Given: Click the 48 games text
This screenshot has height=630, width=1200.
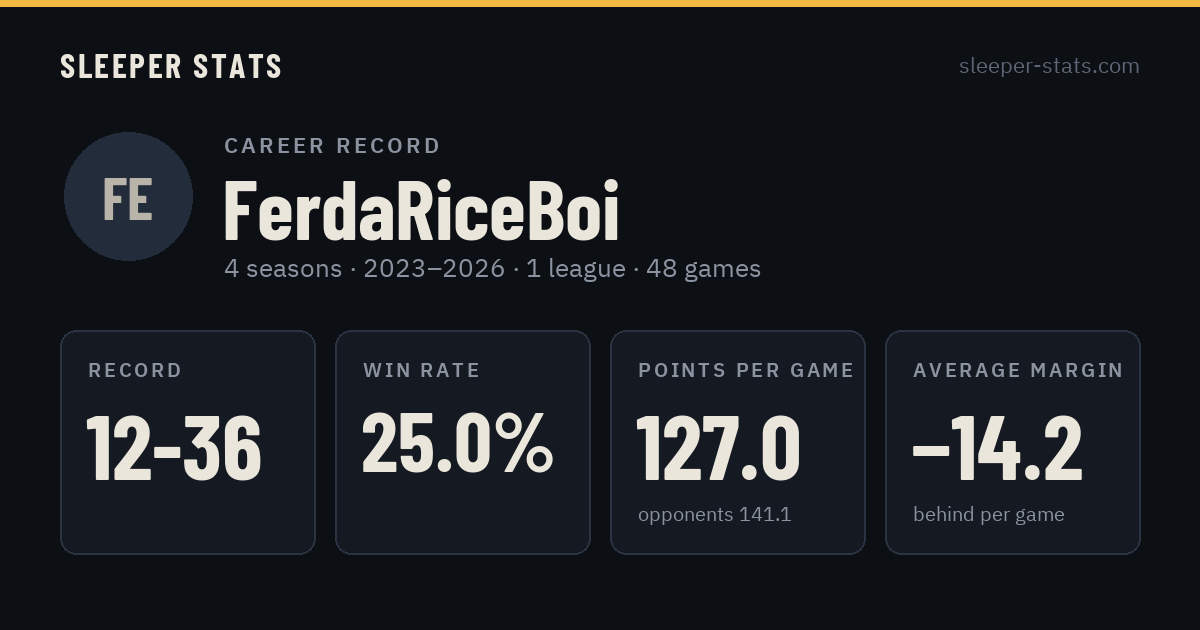Looking at the screenshot, I should pyautogui.click(x=704, y=269).
